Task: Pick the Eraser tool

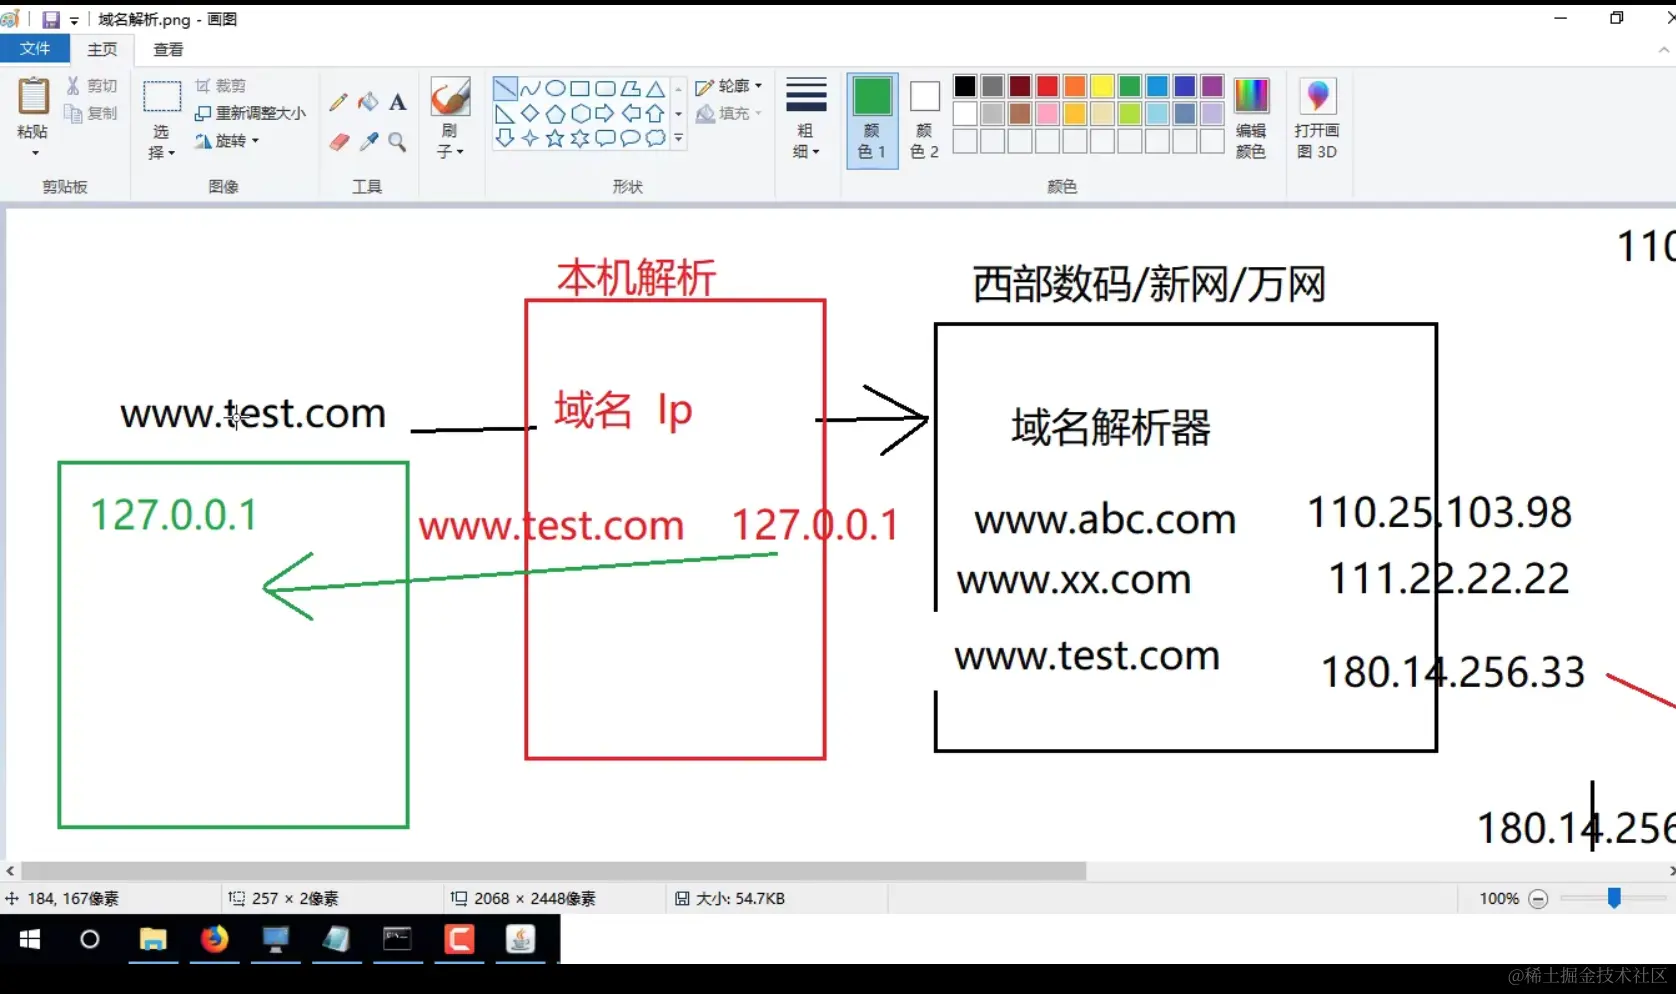Action: (x=338, y=141)
